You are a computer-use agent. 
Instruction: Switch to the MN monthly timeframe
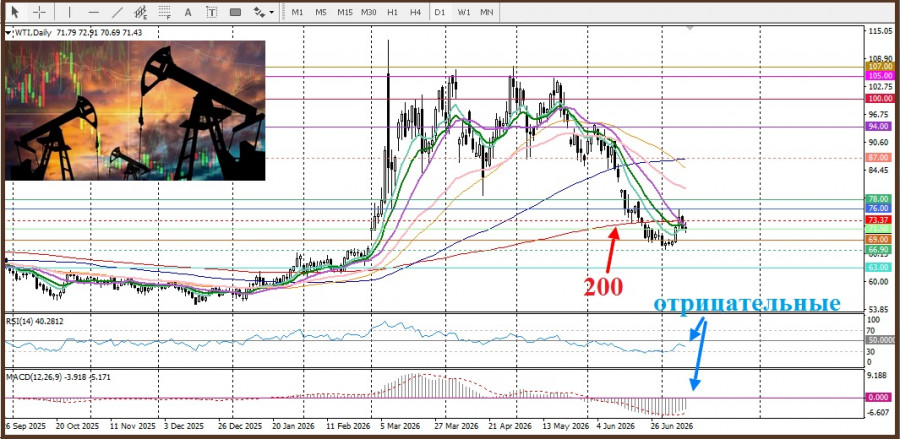click(487, 11)
